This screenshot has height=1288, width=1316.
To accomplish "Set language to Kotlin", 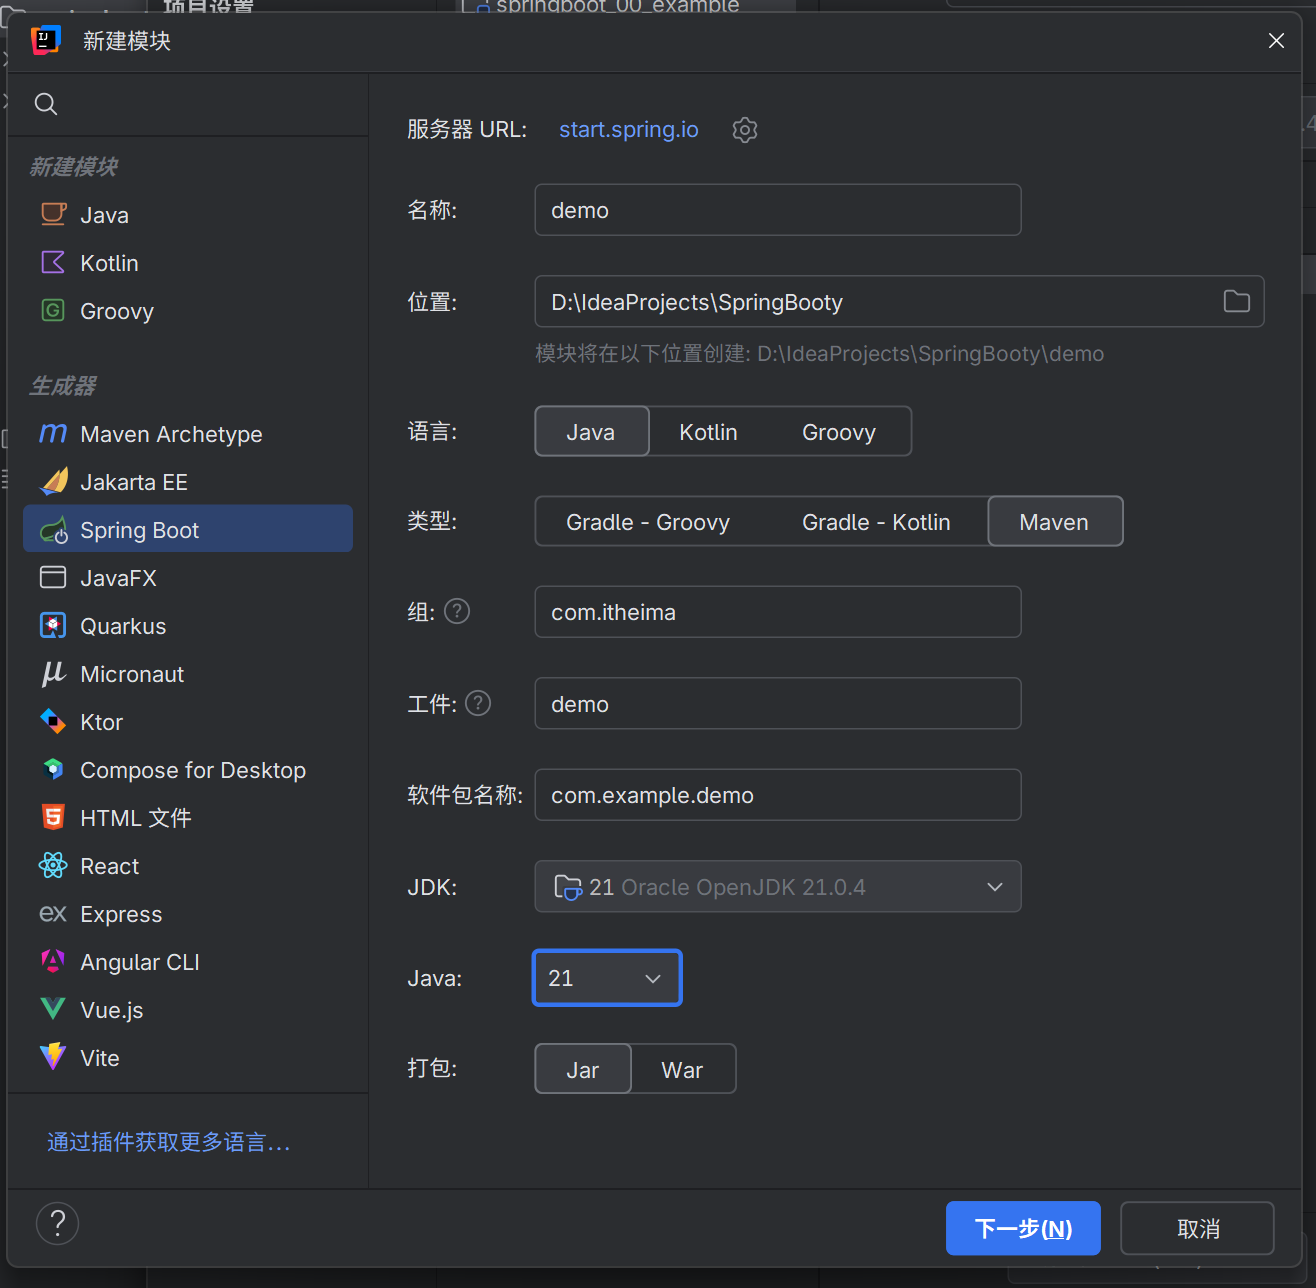I will (x=708, y=432).
